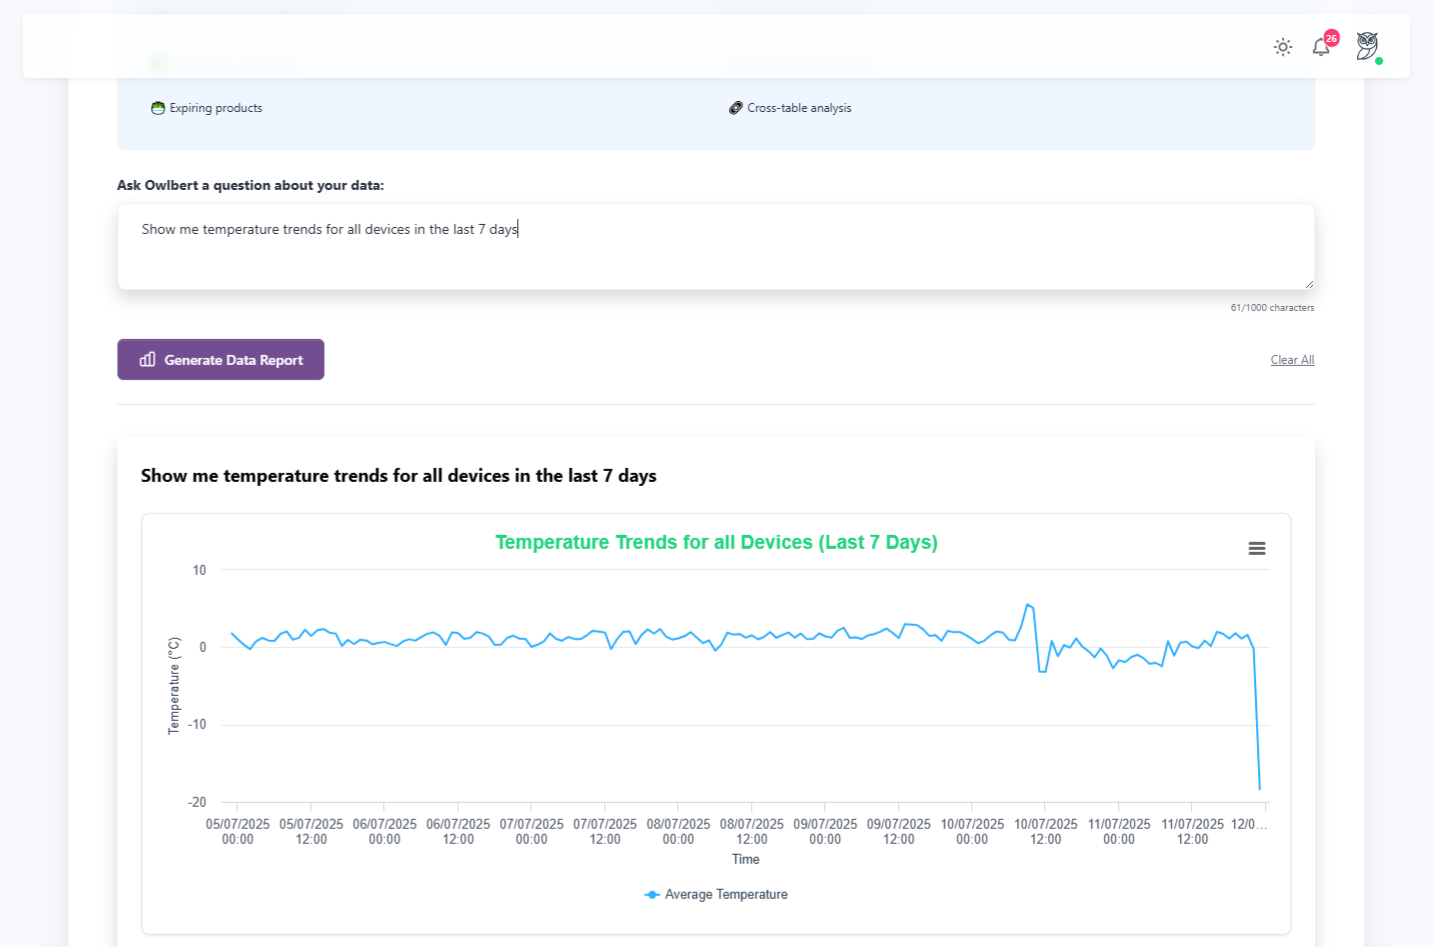The width and height of the screenshot is (1434, 947).
Task: Select the "Cross-table analysis" suggestion text
Action: [x=799, y=108]
